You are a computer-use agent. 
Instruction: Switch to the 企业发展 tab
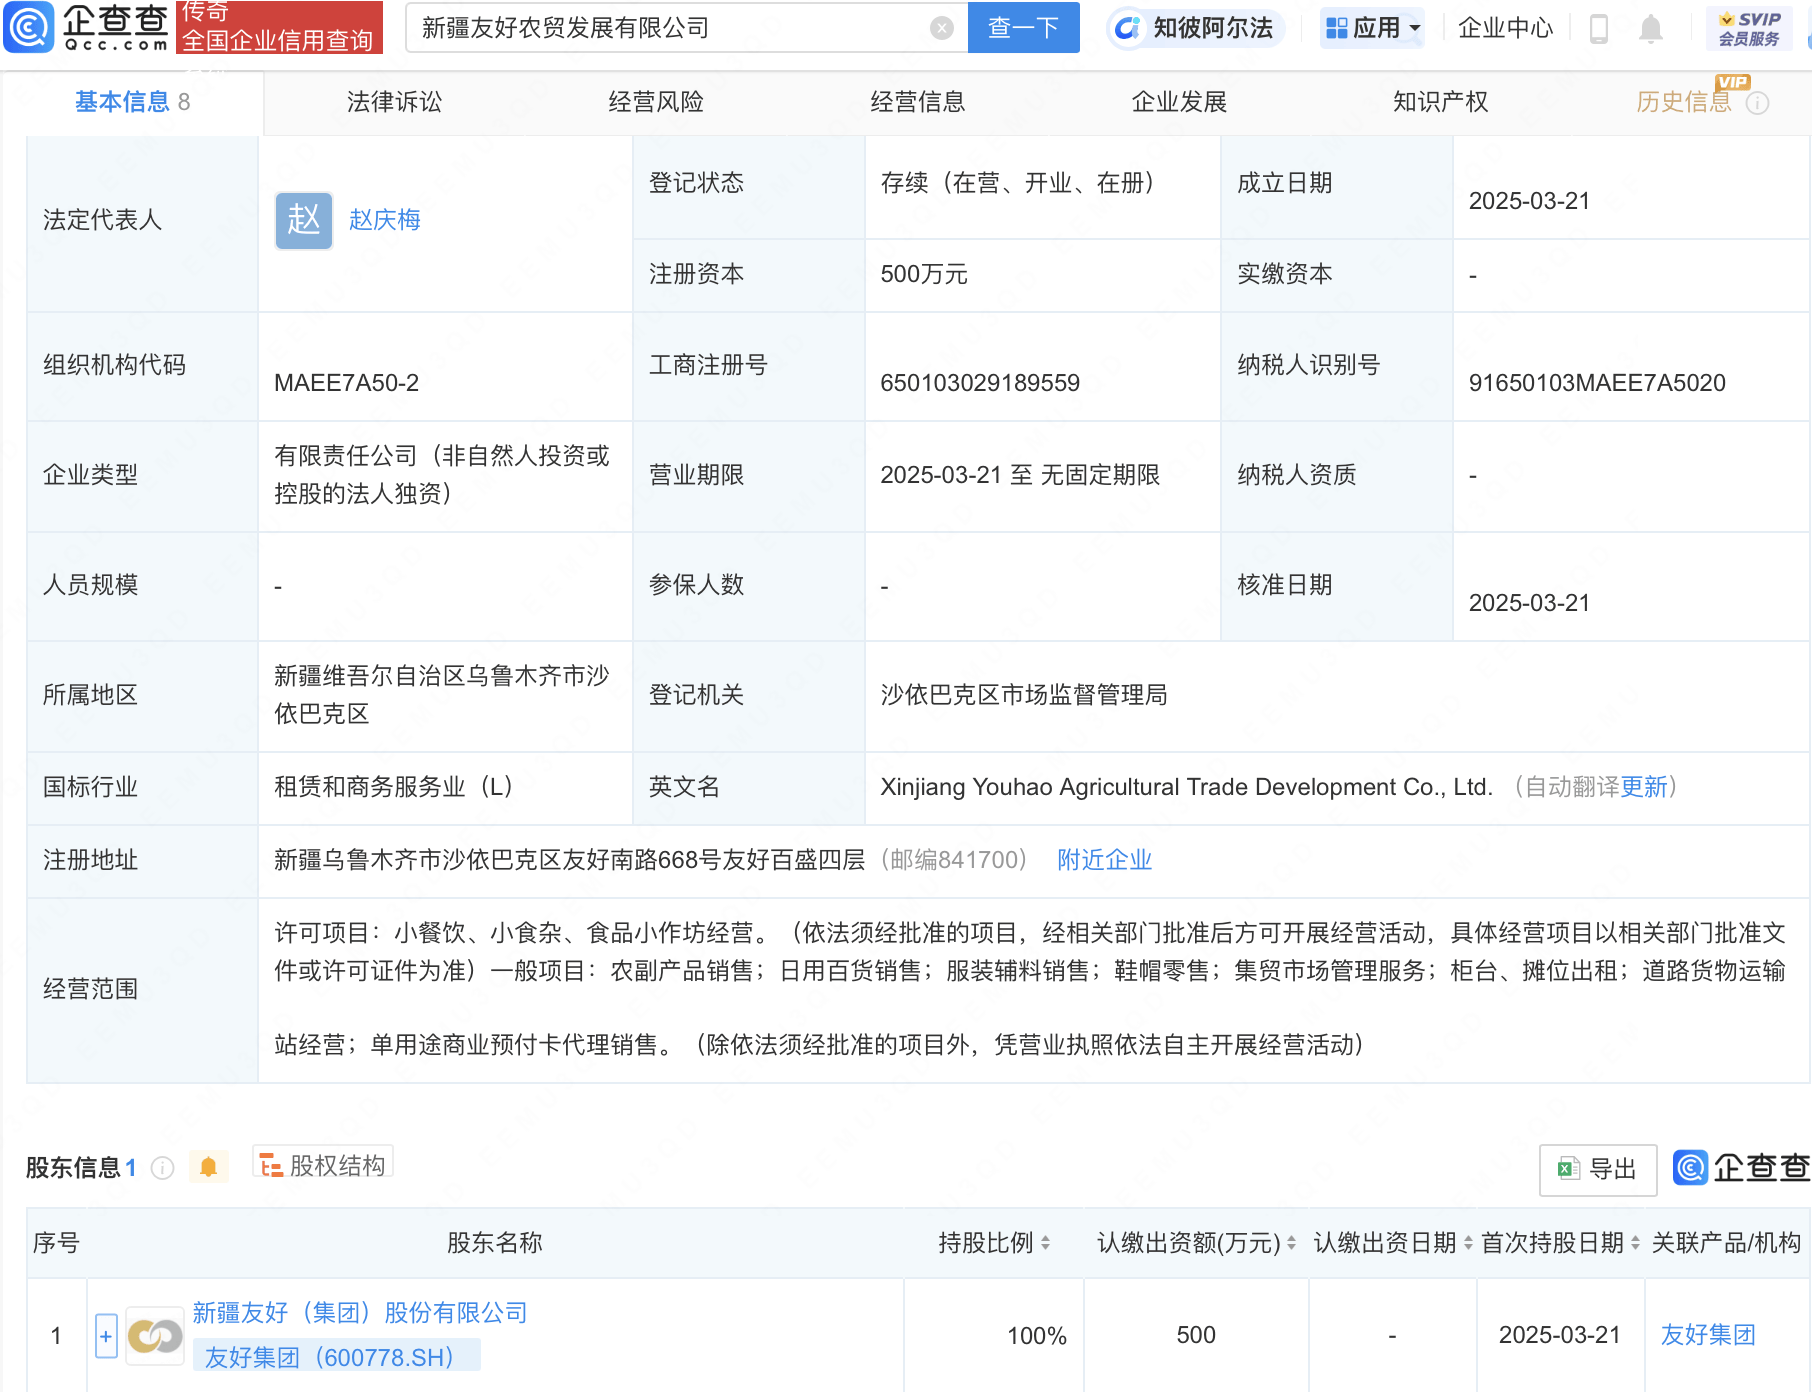pyautogui.click(x=1179, y=102)
